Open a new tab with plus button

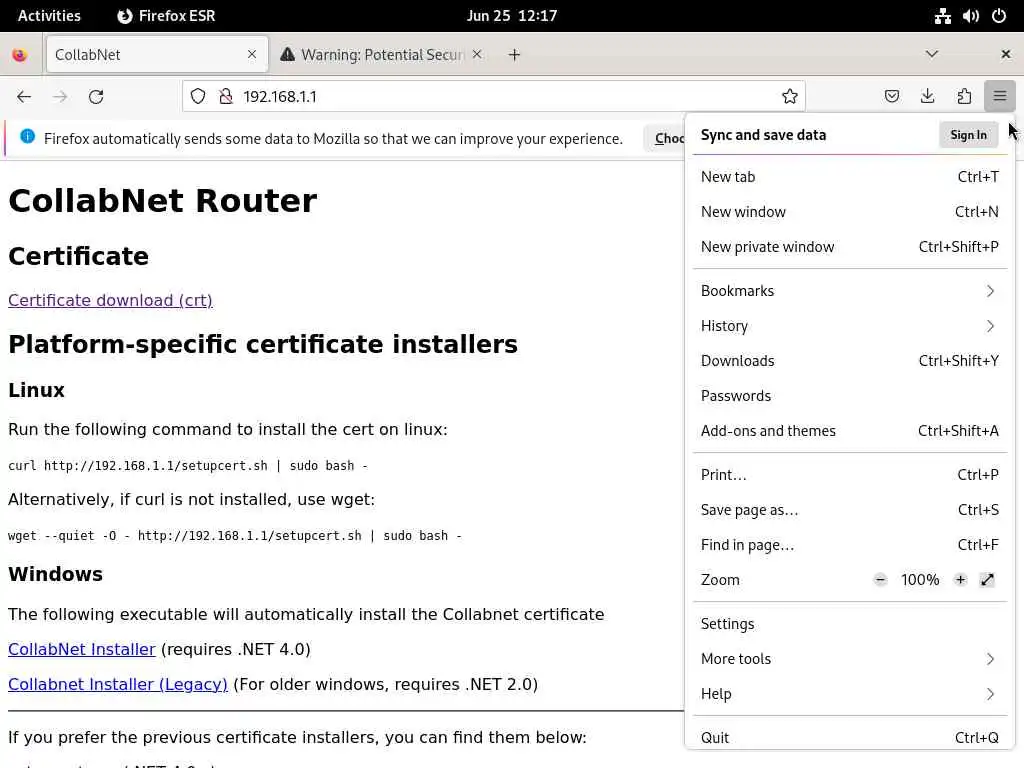(x=515, y=55)
